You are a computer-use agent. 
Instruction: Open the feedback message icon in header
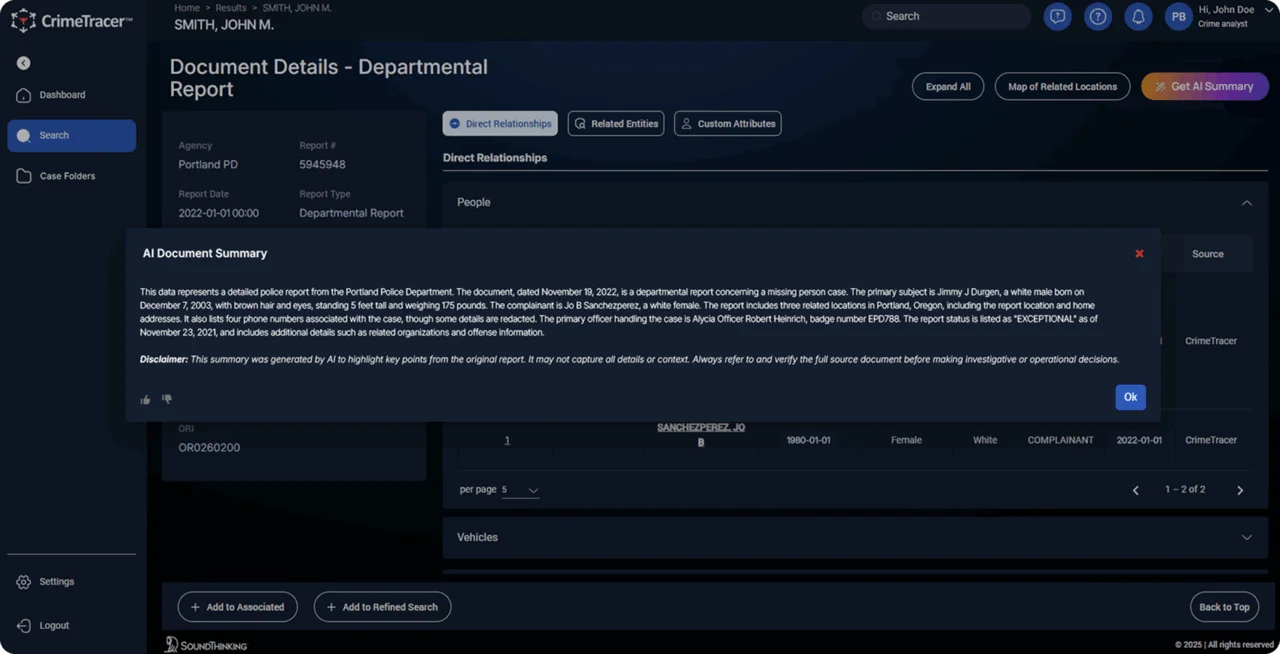coord(1057,17)
